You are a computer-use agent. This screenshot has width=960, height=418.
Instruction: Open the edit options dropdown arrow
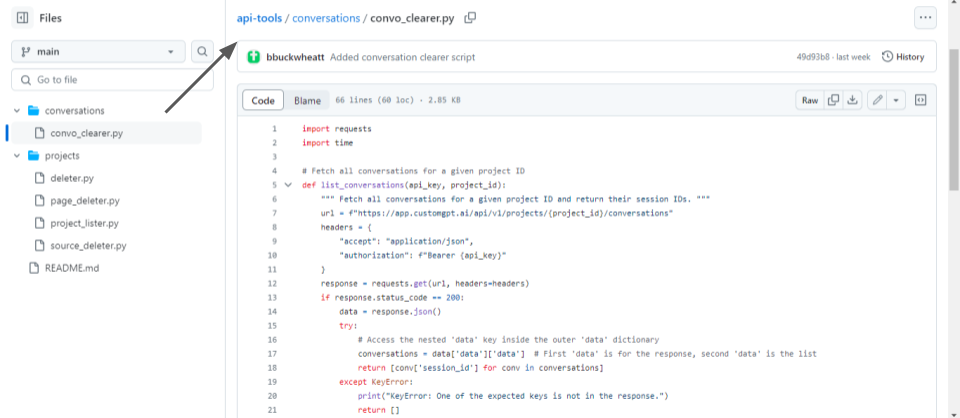click(896, 100)
